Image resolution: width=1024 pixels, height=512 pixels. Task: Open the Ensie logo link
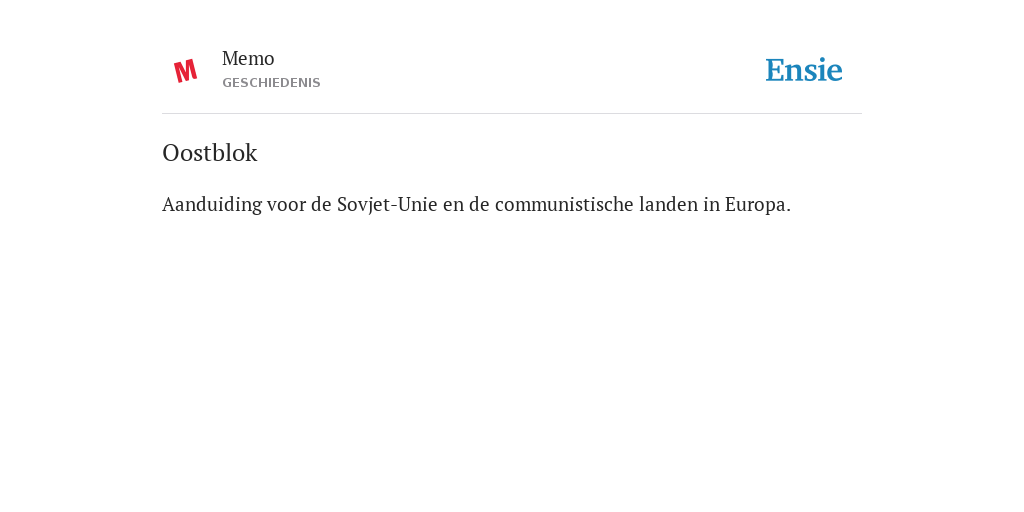pyautogui.click(x=804, y=70)
